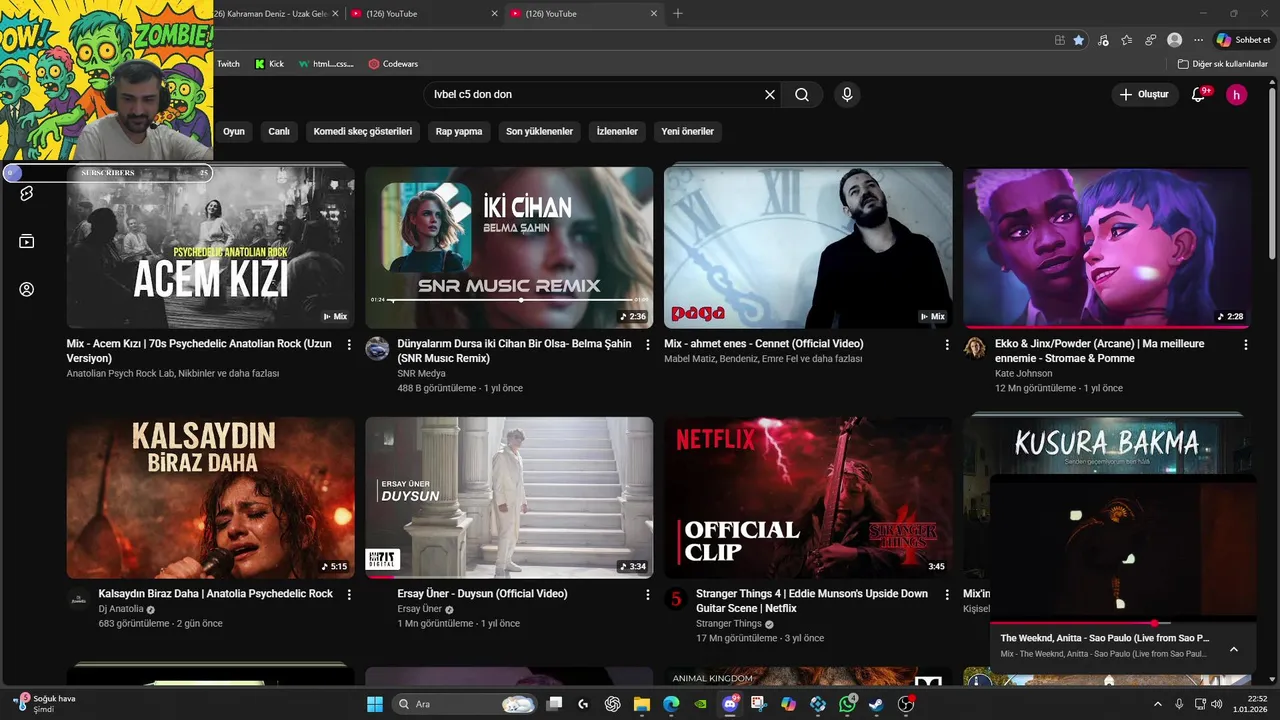This screenshot has width=1280, height=720.
Task: Open Subscriptions icon in the sidebar
Action: coord(27,241)
